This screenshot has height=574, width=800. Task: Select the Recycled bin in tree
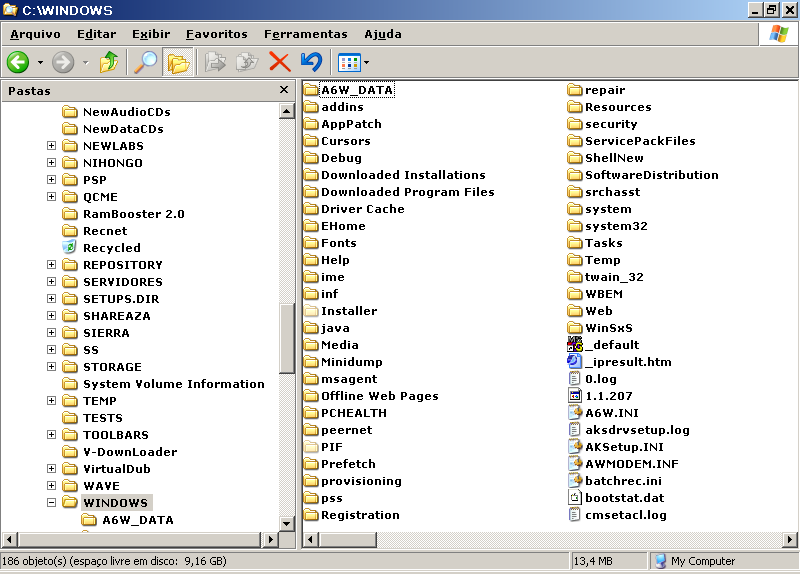point(101,248)
